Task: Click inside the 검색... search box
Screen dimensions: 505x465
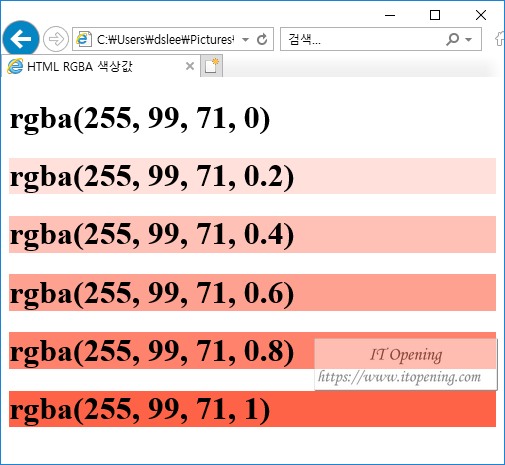Action: tap(363, 39)
